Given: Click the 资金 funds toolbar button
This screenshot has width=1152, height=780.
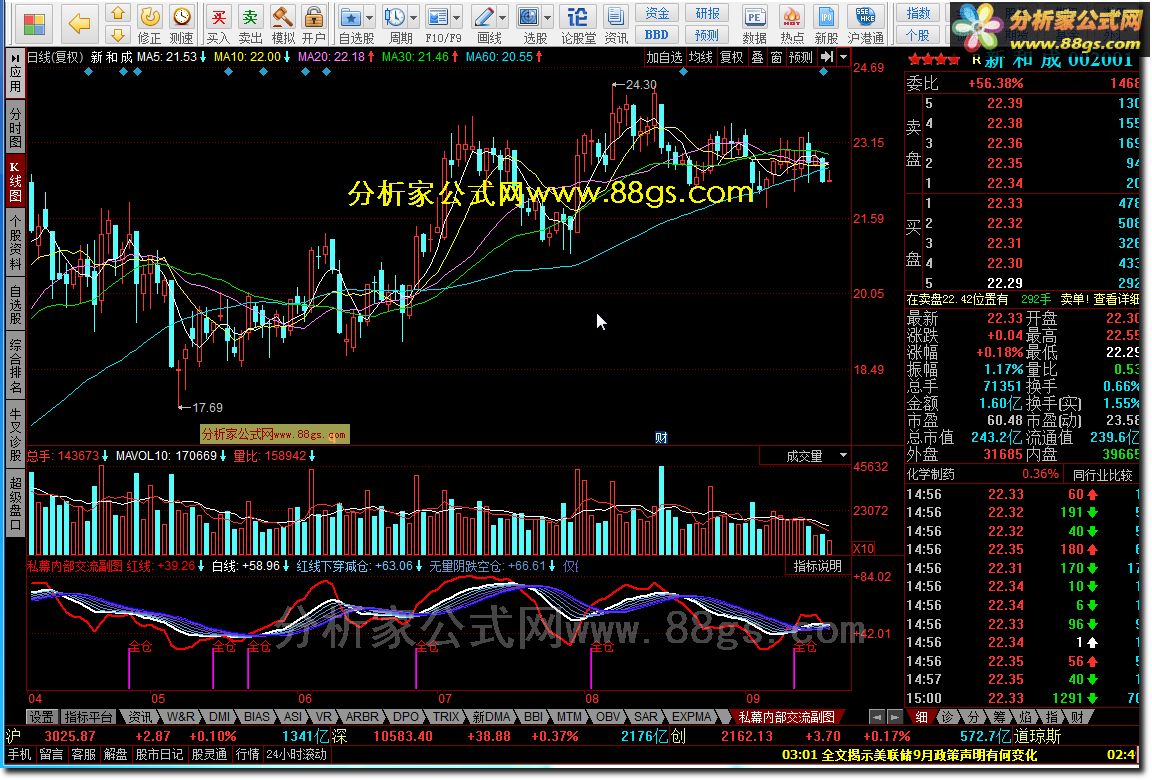Looking at the screenshot, I should click(x=657, y=13).
